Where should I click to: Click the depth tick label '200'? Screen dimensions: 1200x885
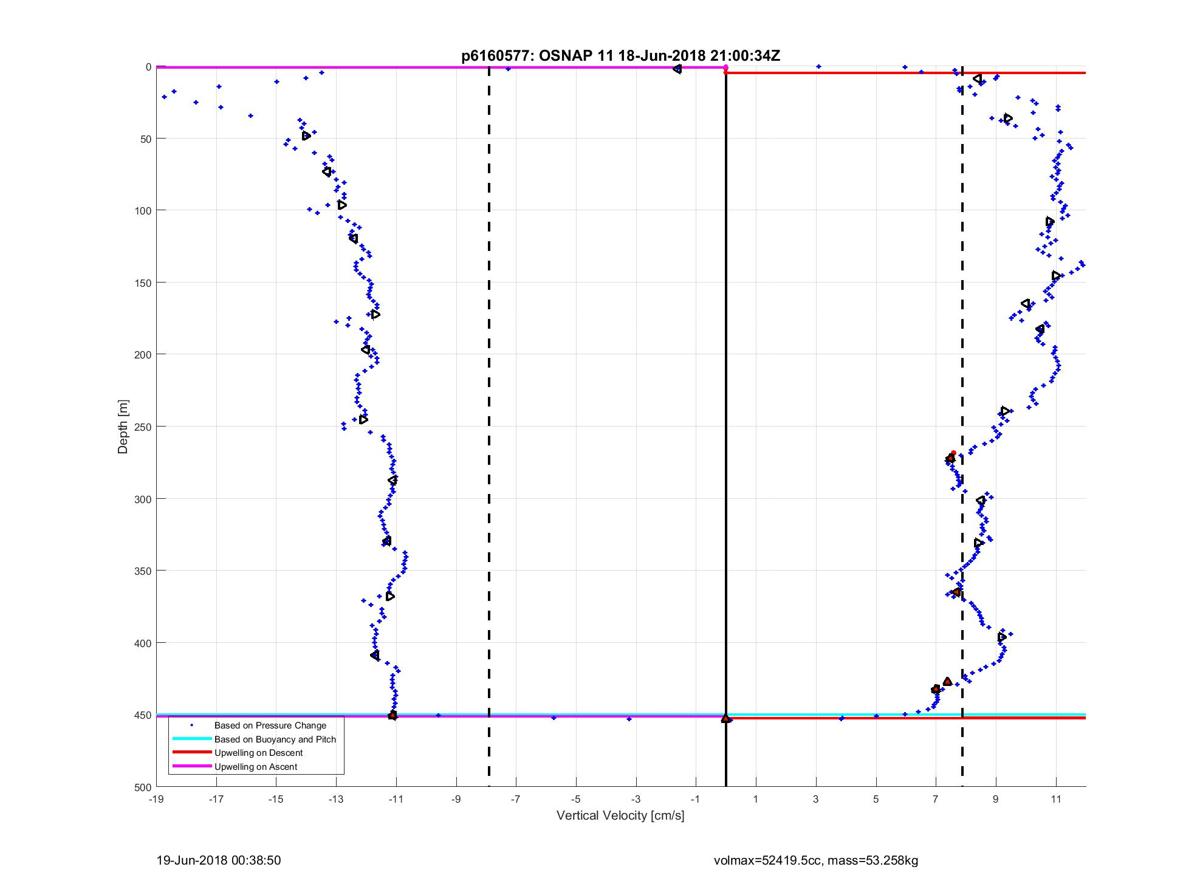point(142,355)
